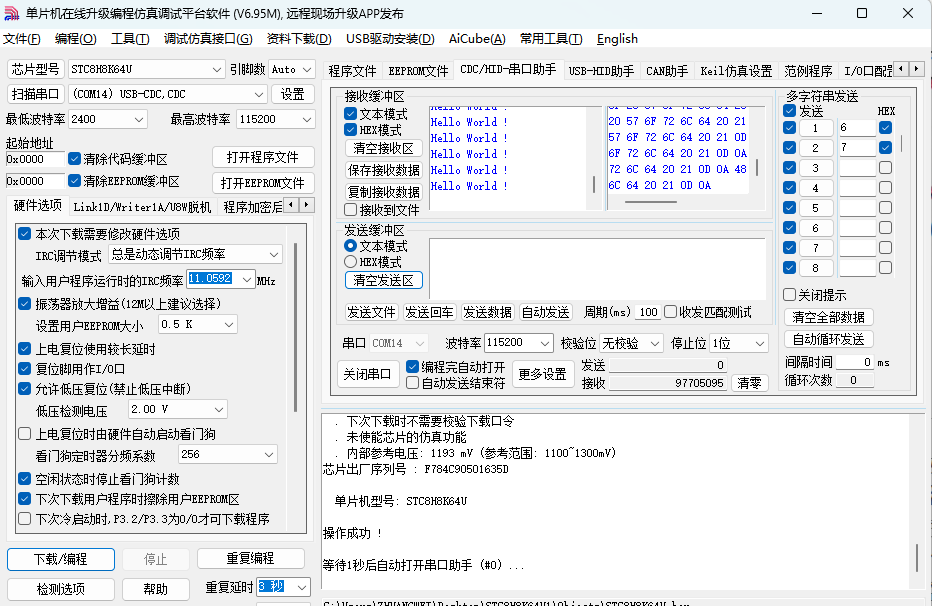The image size is (933, 606).
Task: Click the 下载/编程 button
Action: coord(60,558)
